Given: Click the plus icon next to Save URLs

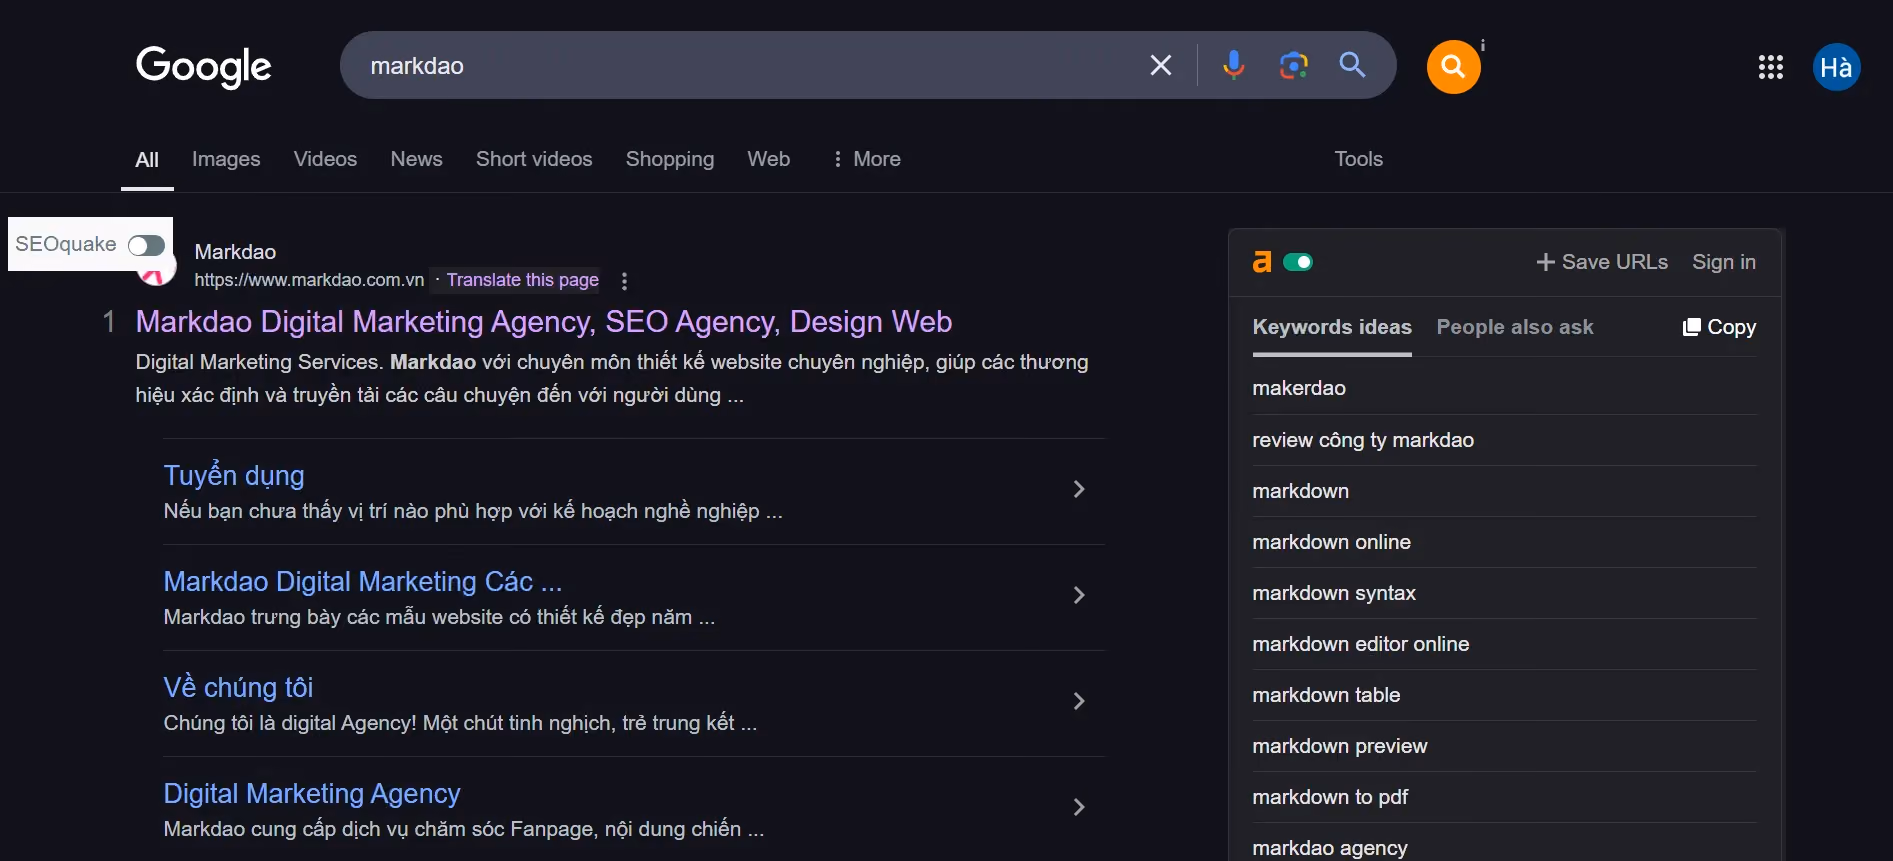Looking at the screenshot, I should 1545,262.
